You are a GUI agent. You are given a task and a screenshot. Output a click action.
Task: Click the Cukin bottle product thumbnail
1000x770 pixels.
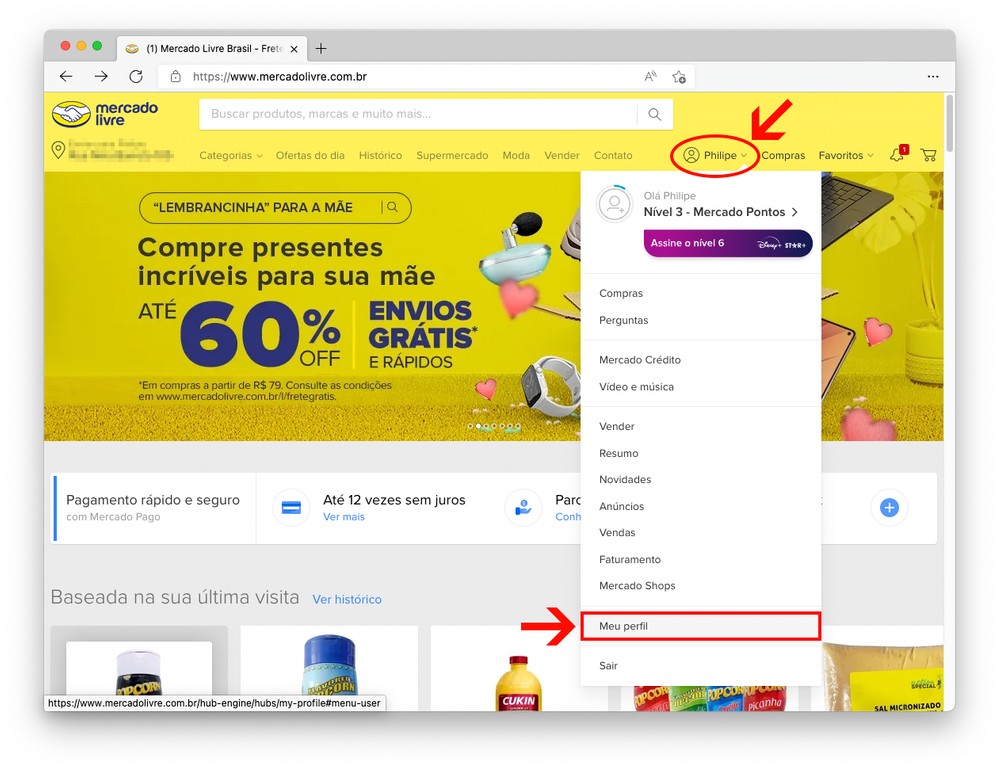pos(519,683)
